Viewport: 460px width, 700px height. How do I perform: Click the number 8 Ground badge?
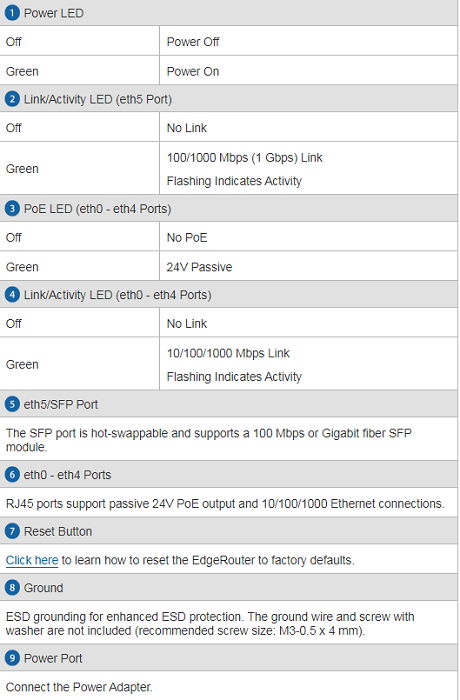click(12, 588)
